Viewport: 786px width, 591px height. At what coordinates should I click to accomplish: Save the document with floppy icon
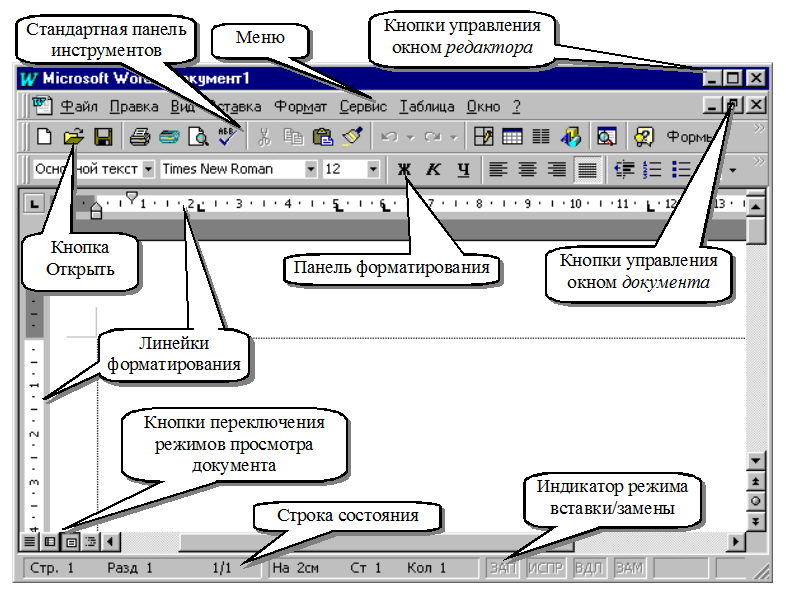[103, 136]
